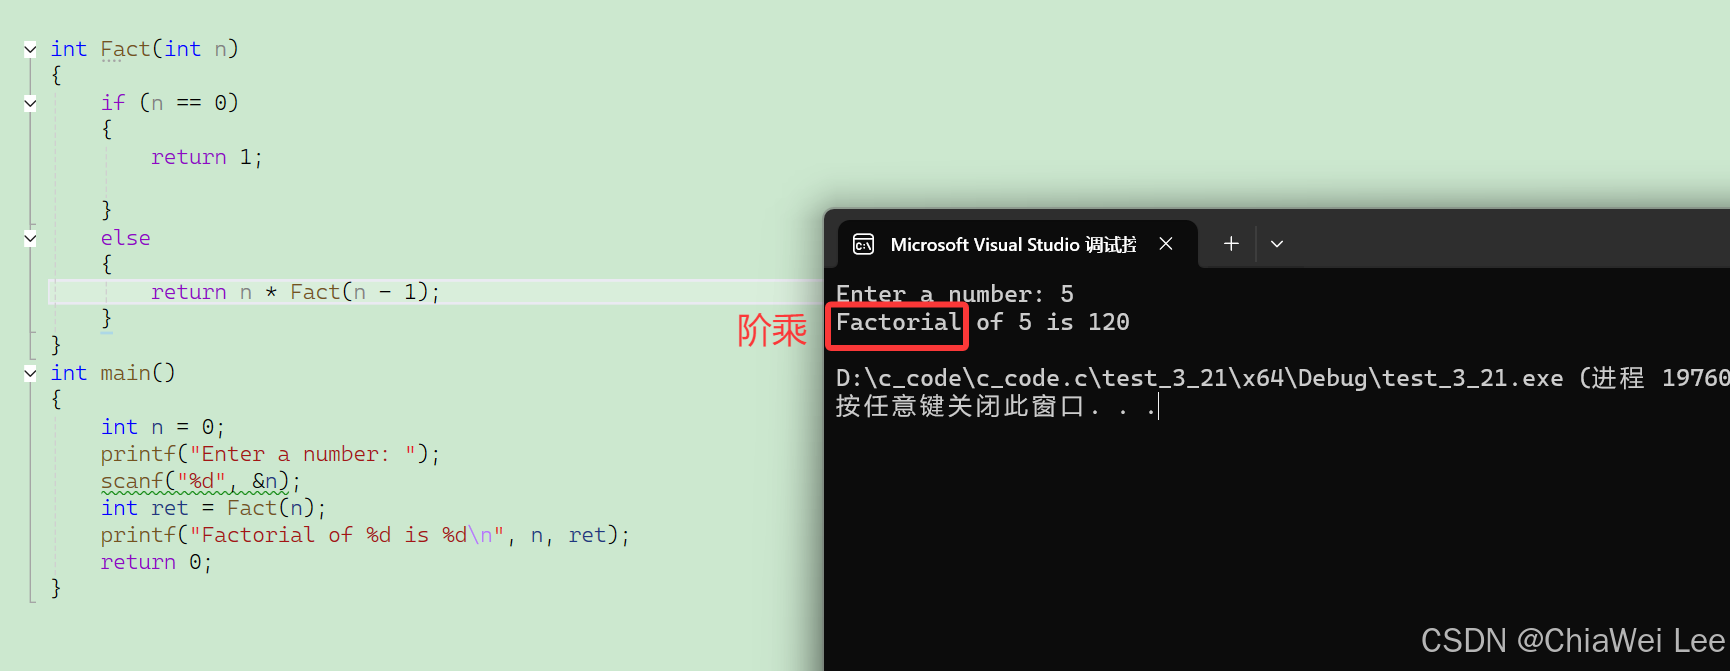The height and width of the screenshot is (671, 1730).
Task: Click the test_3_21.exe path line in terminal
Action: (1200, 378)
